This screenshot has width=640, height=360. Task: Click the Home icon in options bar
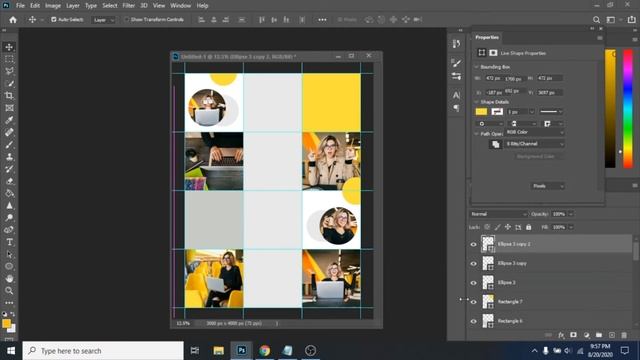point(13,20)
